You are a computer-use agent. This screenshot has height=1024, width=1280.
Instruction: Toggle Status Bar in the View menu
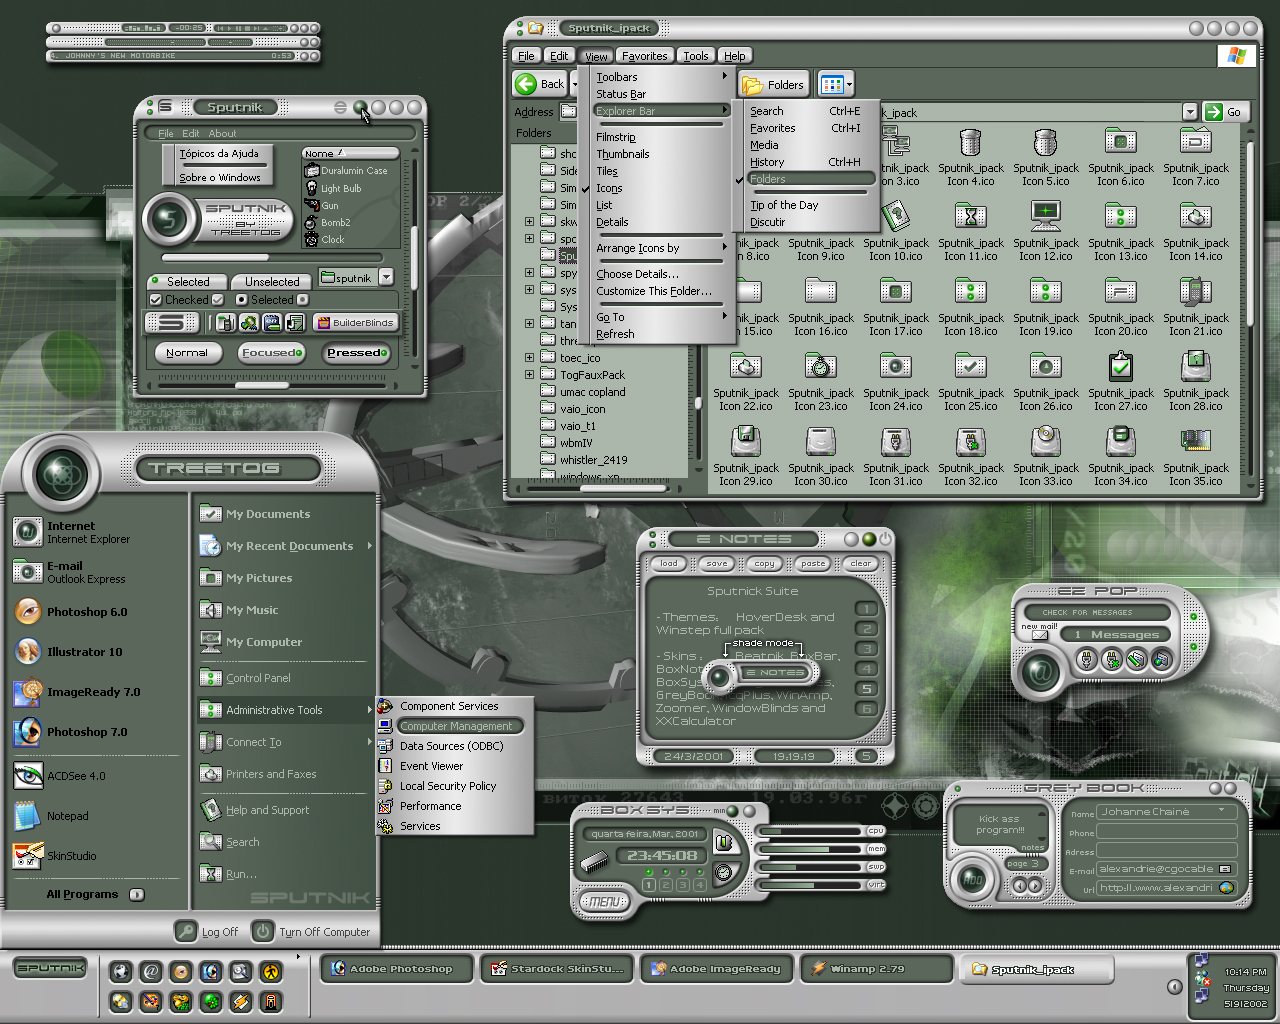(x=621, y=94)
